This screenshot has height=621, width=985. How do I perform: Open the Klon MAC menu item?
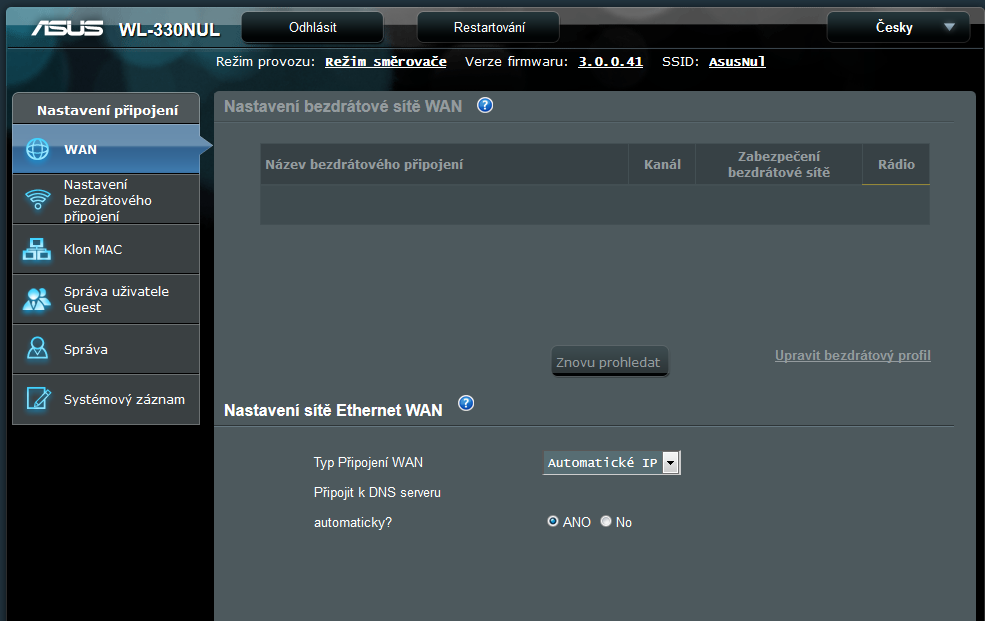point(93,250)
